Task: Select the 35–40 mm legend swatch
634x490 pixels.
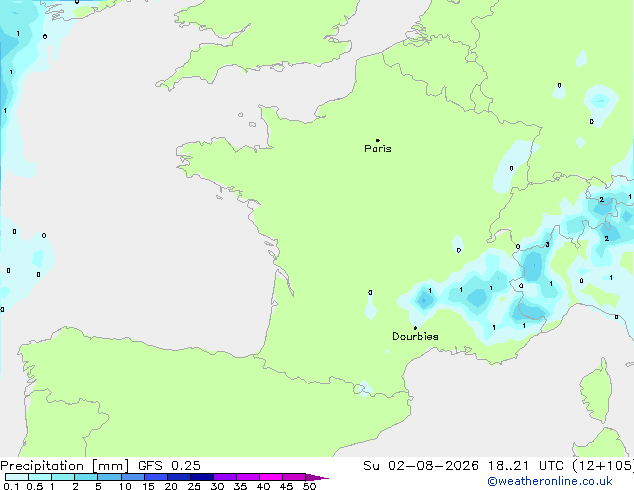Action: (248, 477)
